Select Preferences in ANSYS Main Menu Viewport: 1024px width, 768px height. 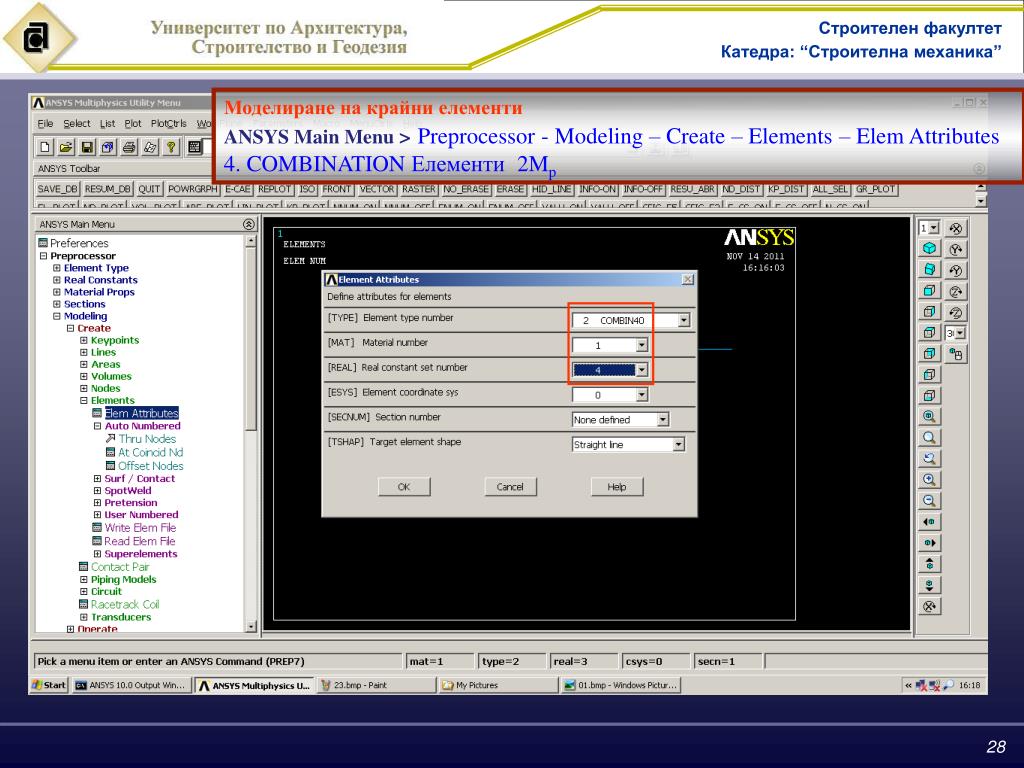pos(79,243)
